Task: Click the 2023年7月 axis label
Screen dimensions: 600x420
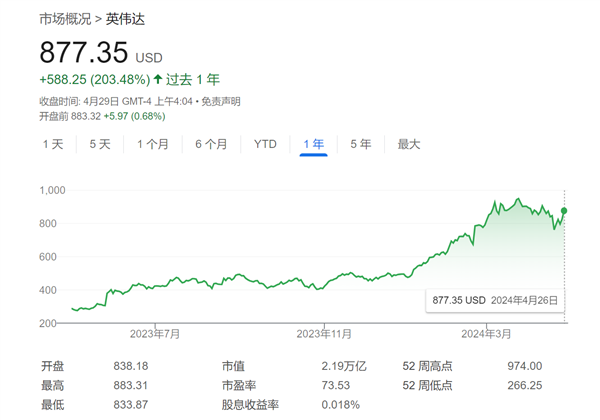Action: click(x=155, y=332)
